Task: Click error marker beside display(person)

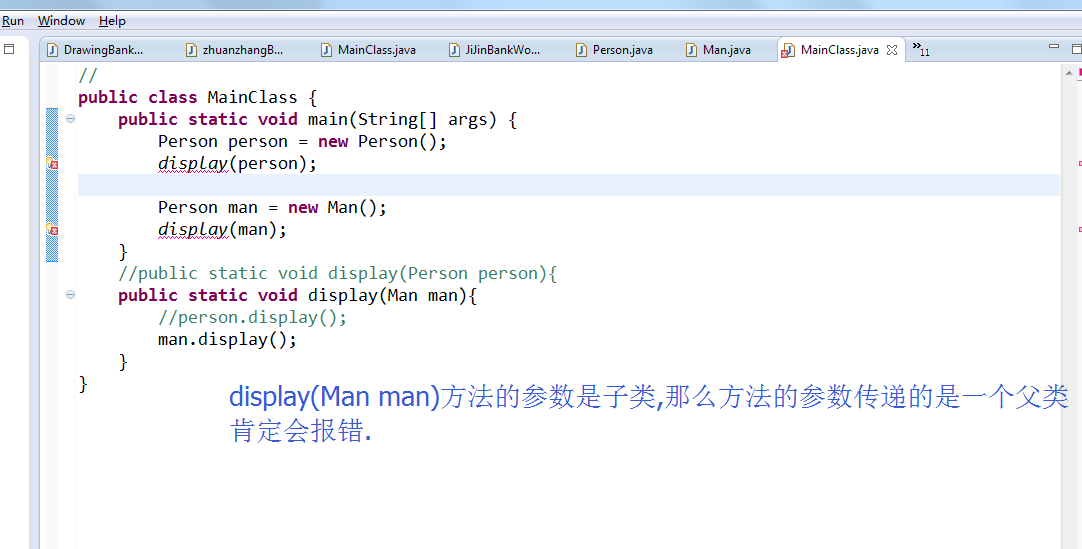Action: 52,163
